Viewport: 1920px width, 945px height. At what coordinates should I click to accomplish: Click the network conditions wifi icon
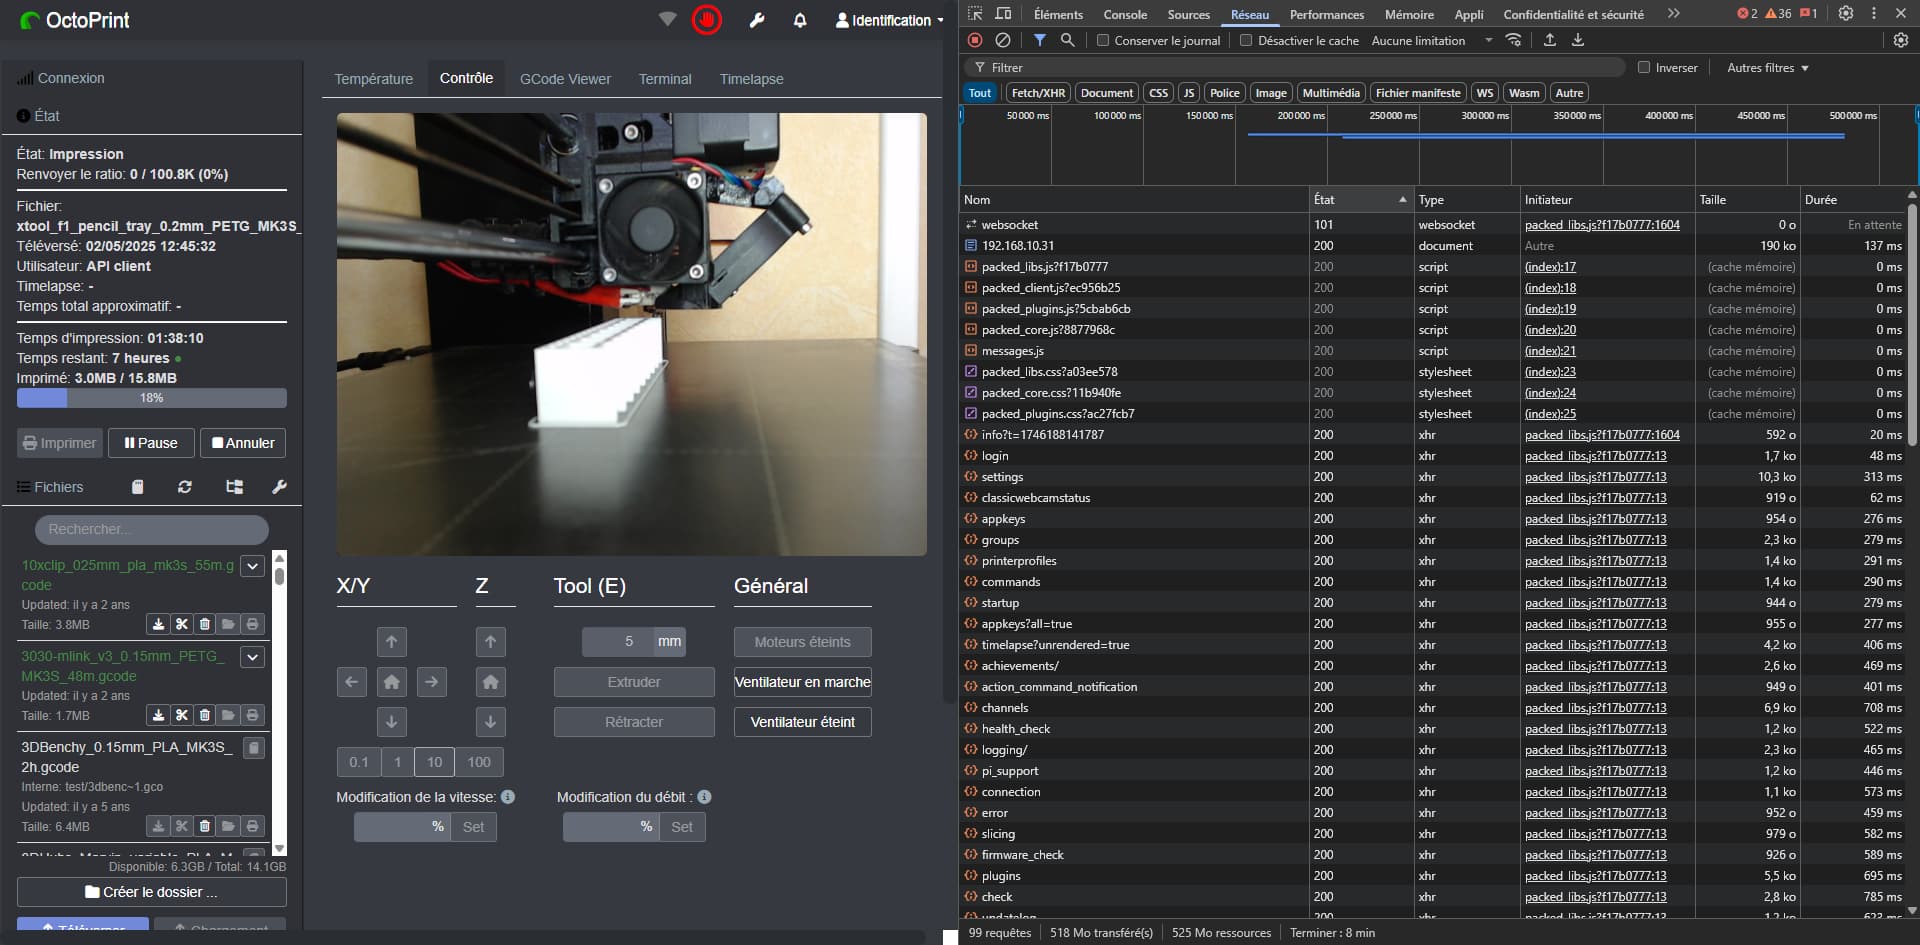tap(1514, 40)
